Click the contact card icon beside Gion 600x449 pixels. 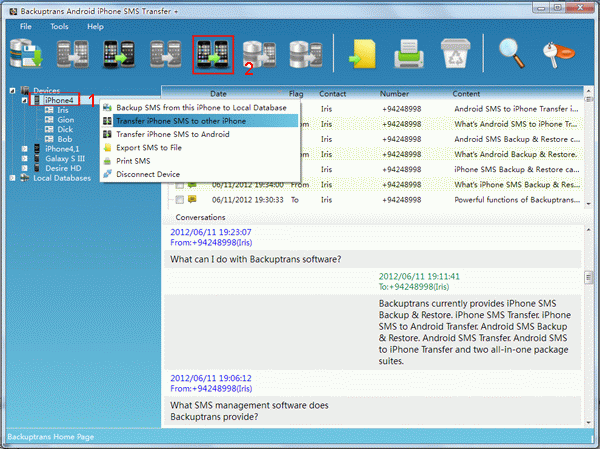[x=49, y=120]
